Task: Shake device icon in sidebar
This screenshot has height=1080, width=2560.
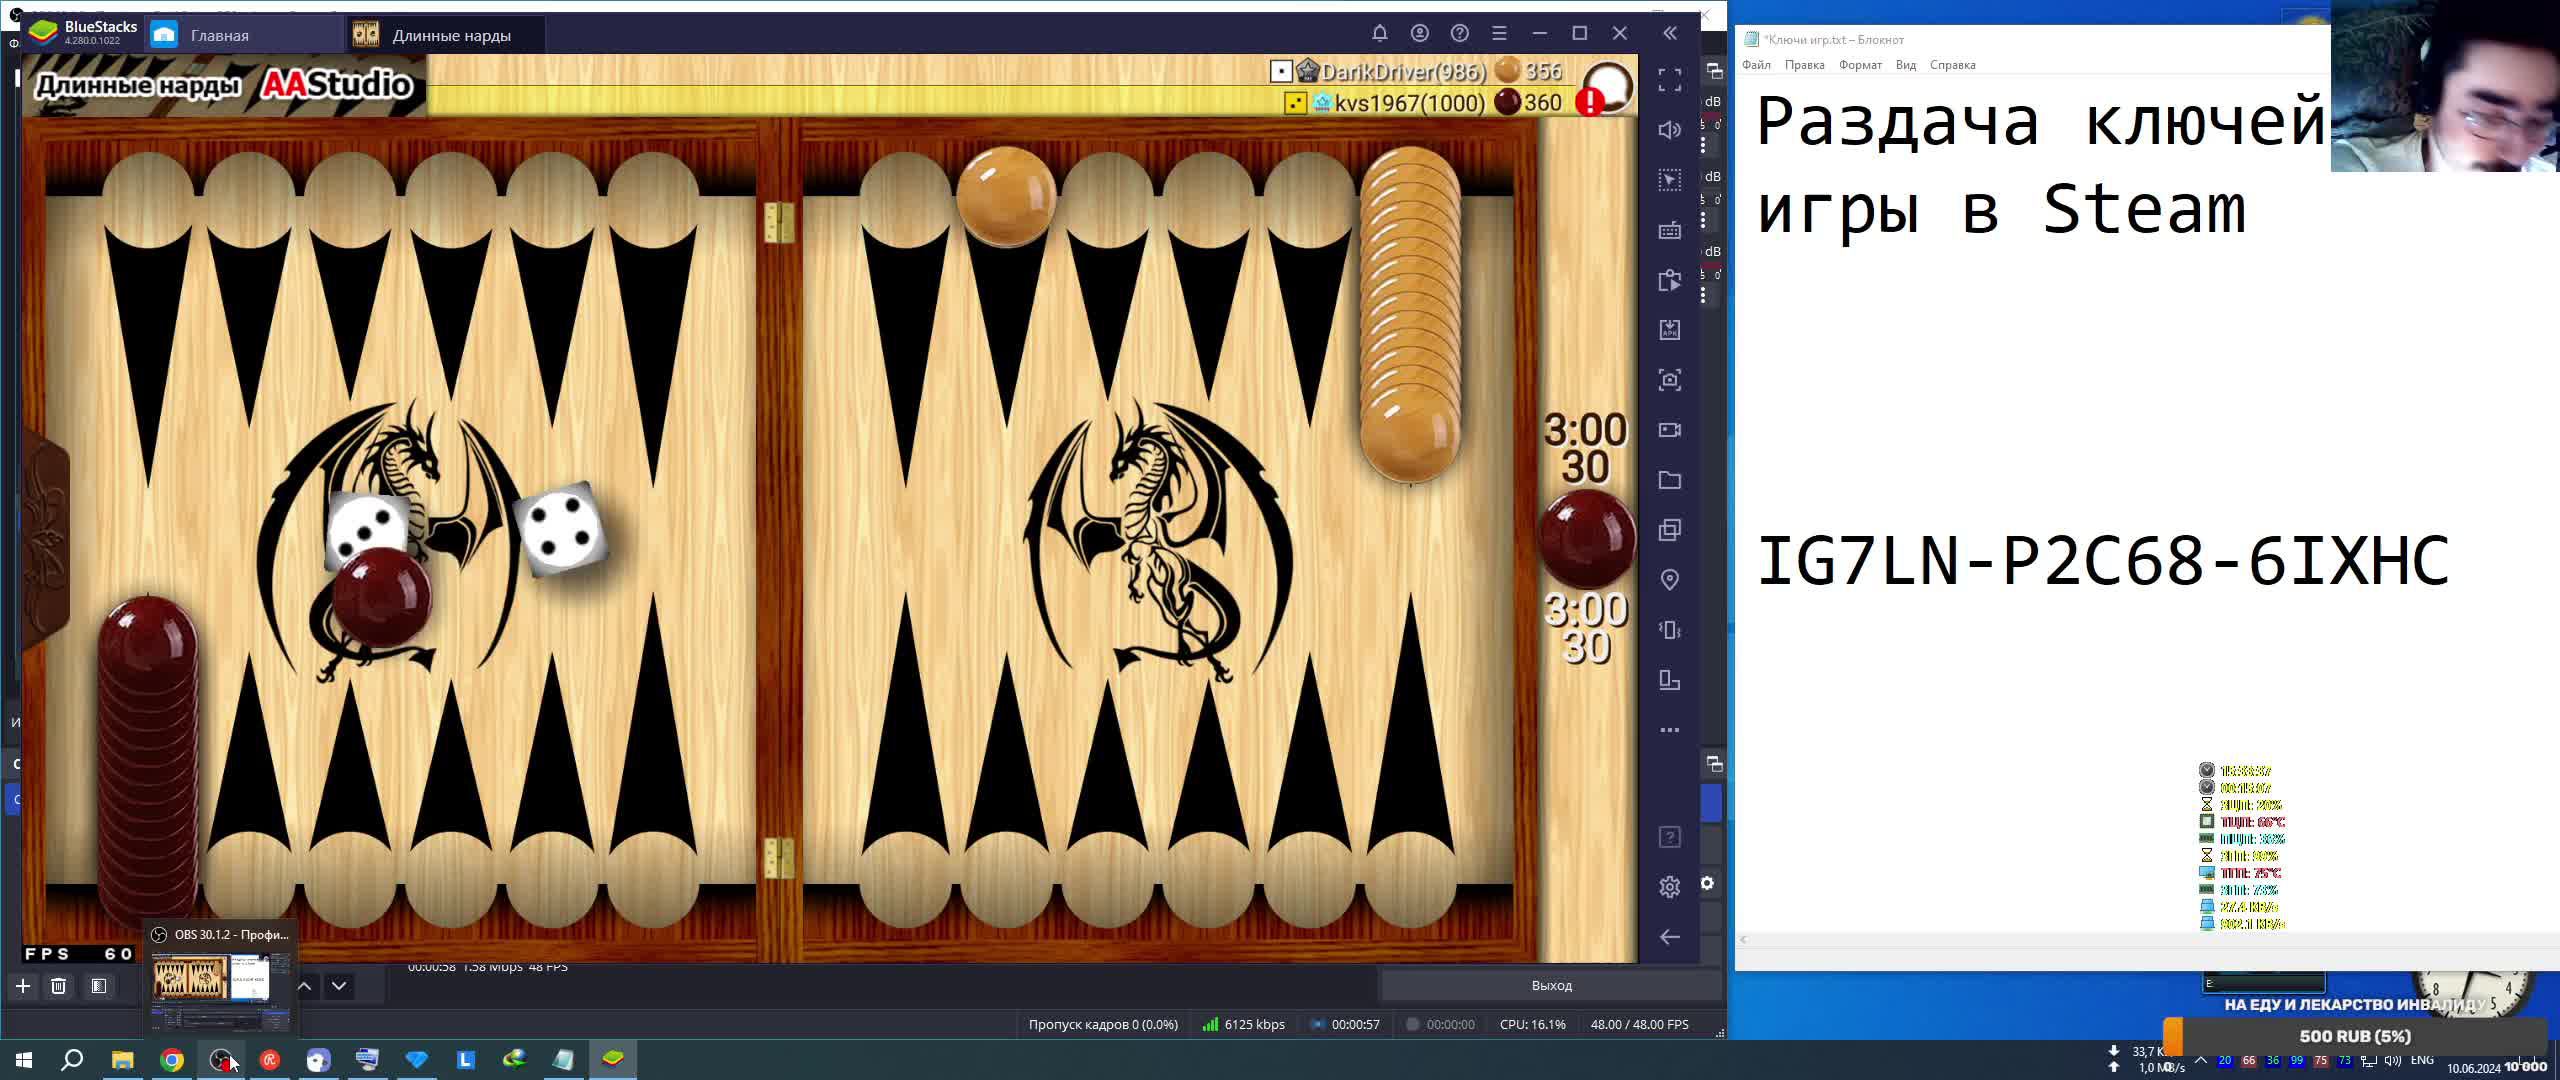Action: click(x=1669, y=630)
